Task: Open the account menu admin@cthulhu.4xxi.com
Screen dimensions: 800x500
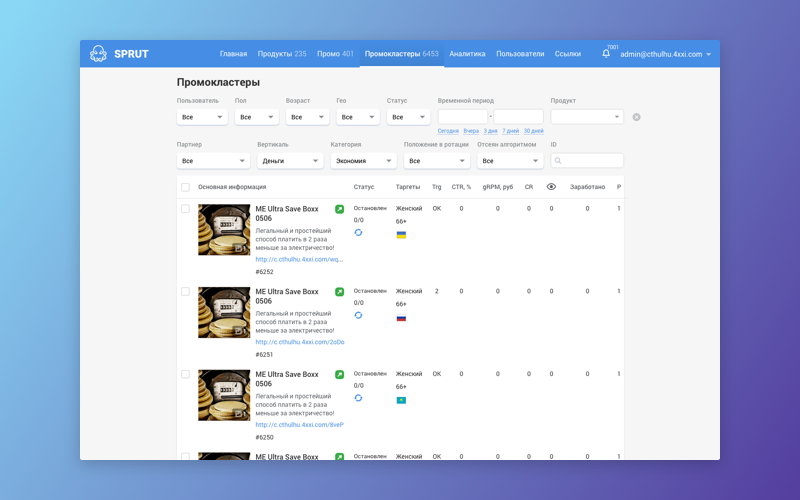Action: 665,54
